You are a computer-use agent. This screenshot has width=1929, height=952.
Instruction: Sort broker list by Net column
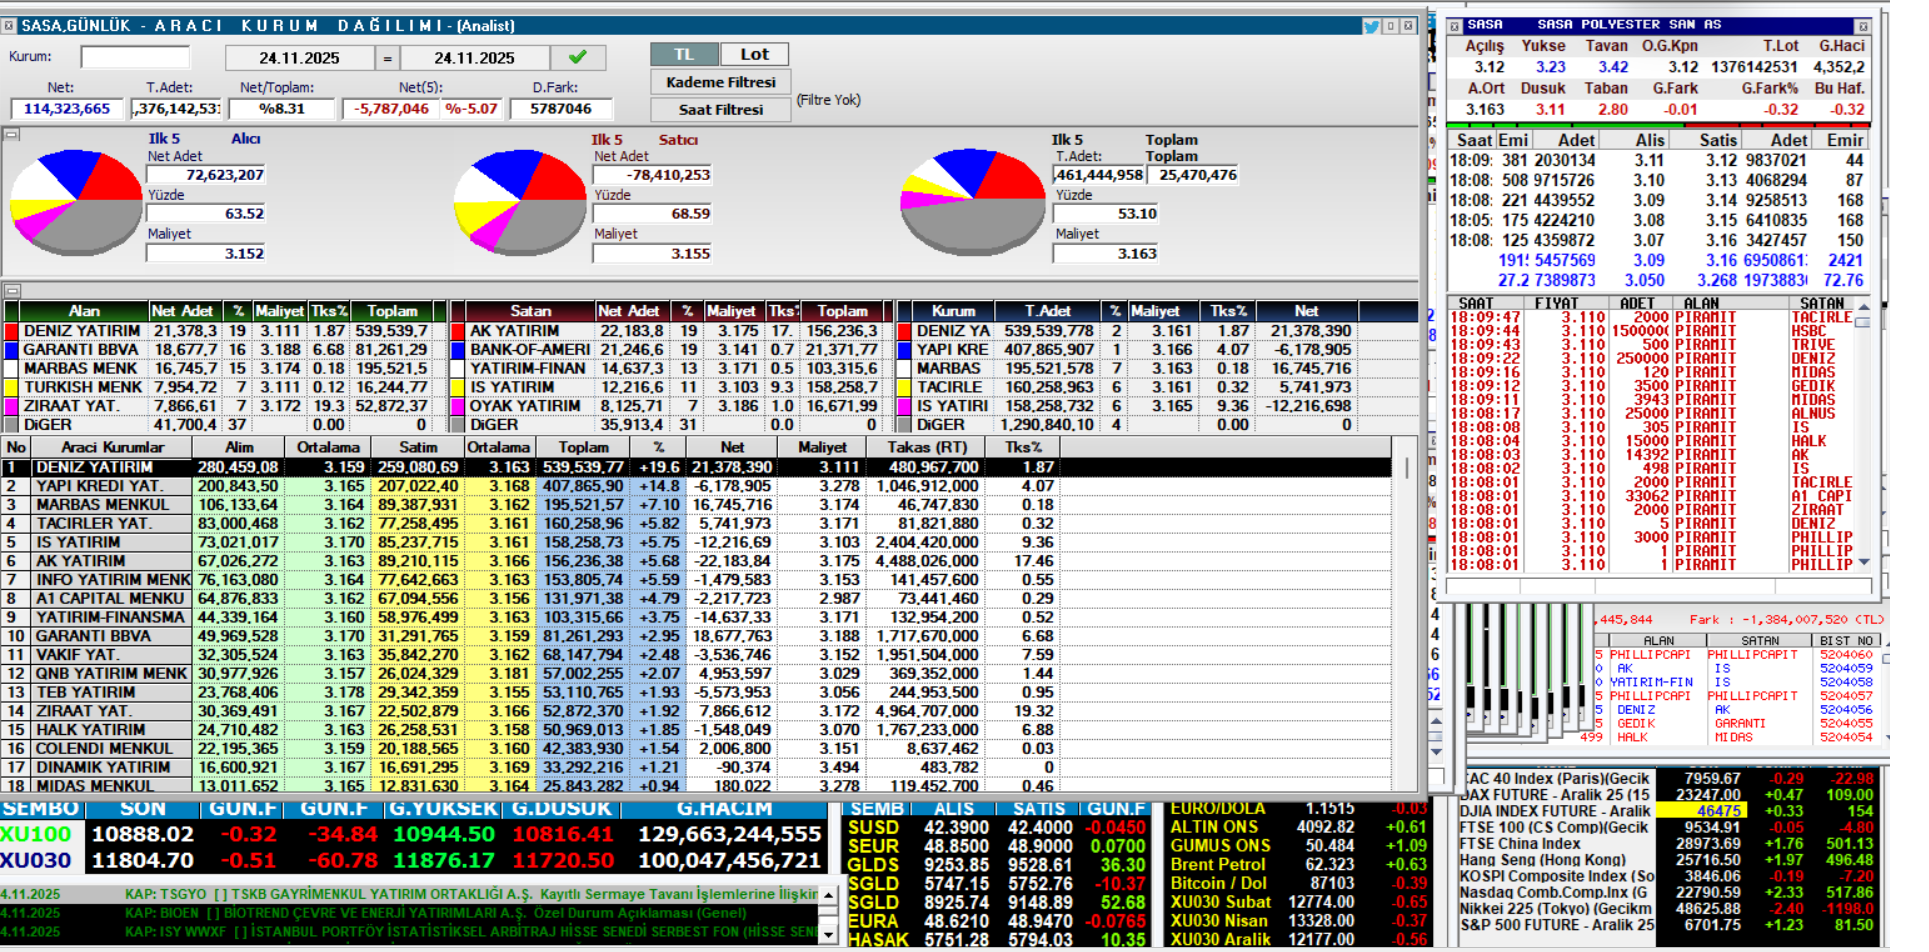point(731,447)
